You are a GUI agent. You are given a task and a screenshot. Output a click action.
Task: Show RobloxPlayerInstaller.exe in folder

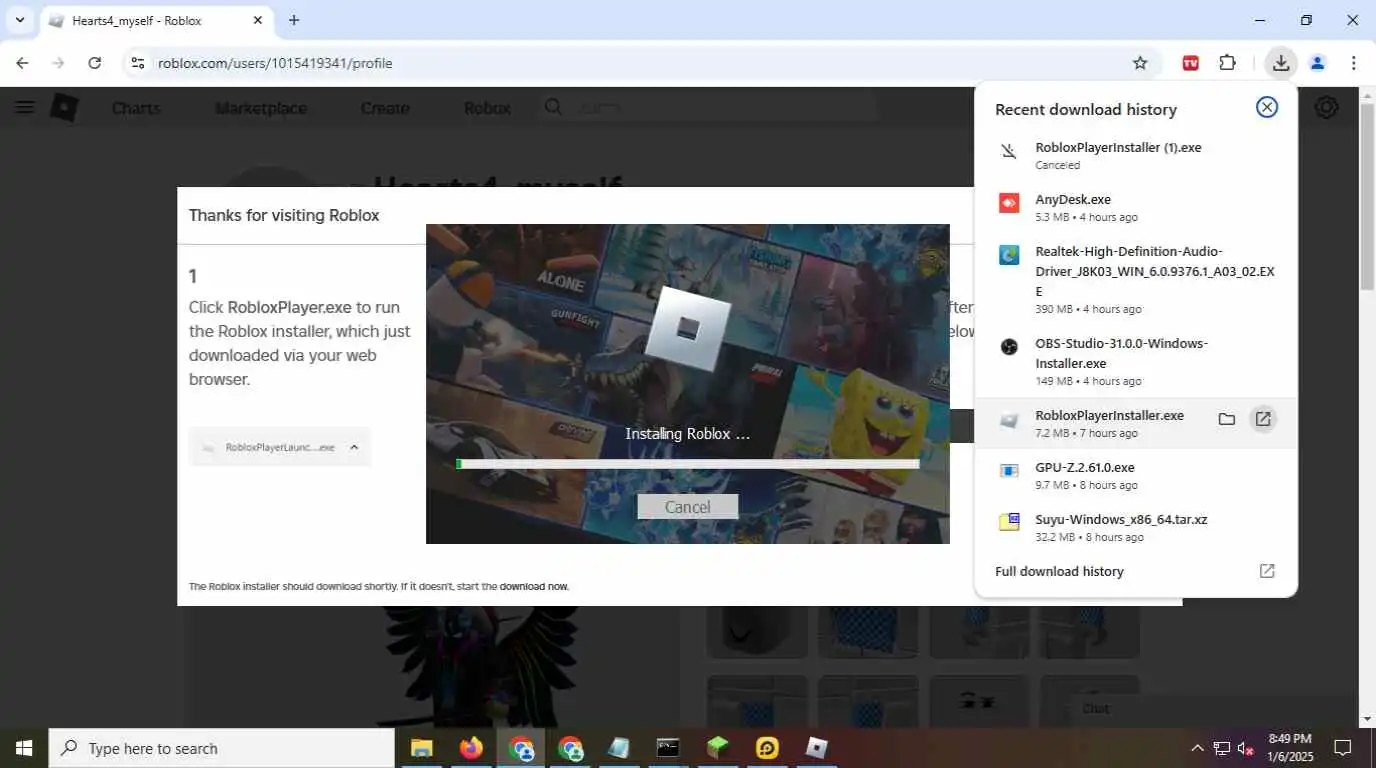click(x=1226, y=419)
